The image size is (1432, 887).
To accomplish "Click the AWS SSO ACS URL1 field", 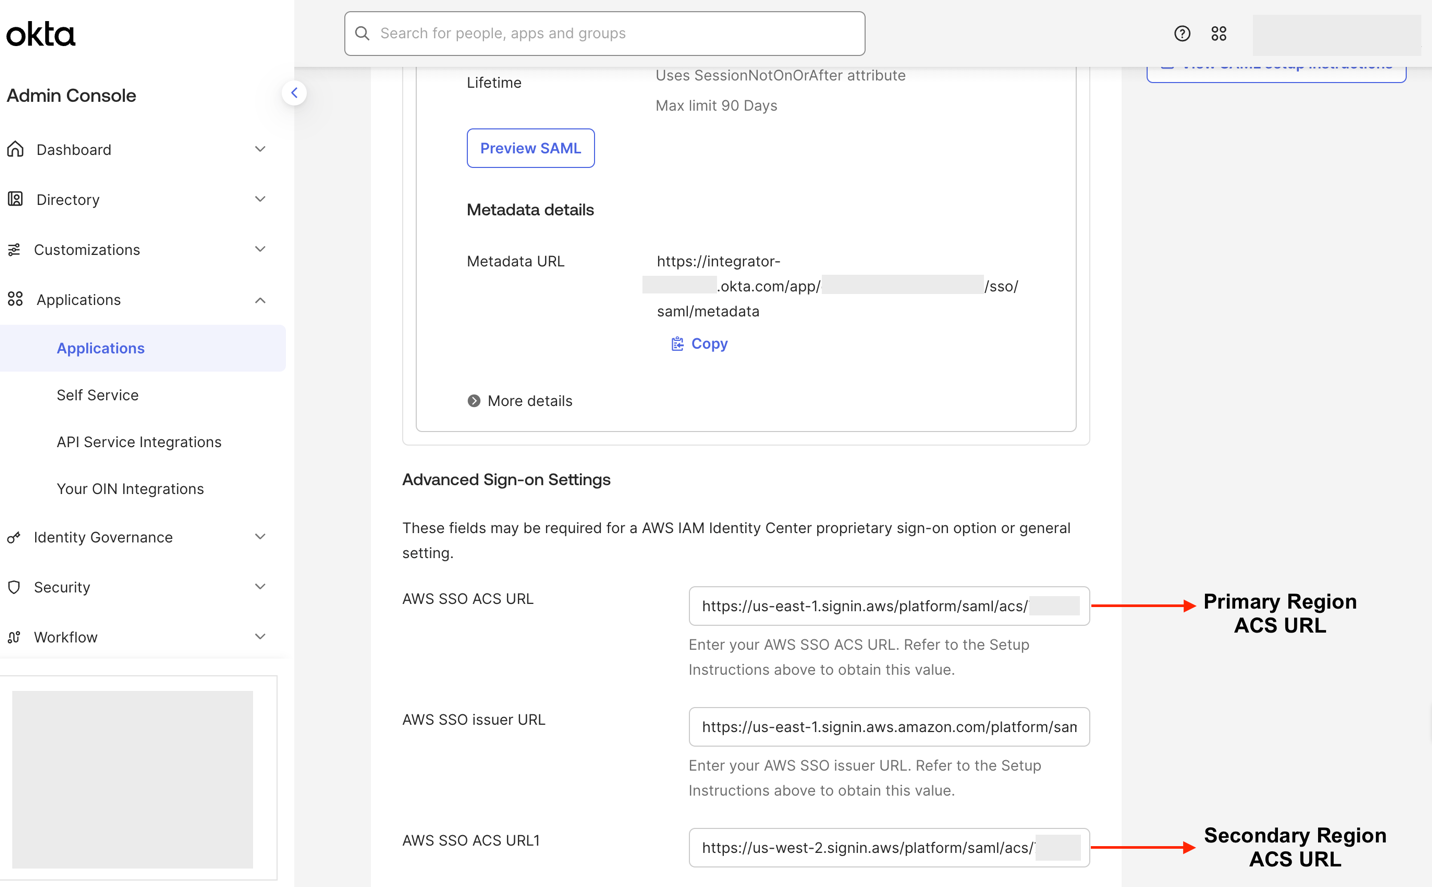I will point(889,848).
